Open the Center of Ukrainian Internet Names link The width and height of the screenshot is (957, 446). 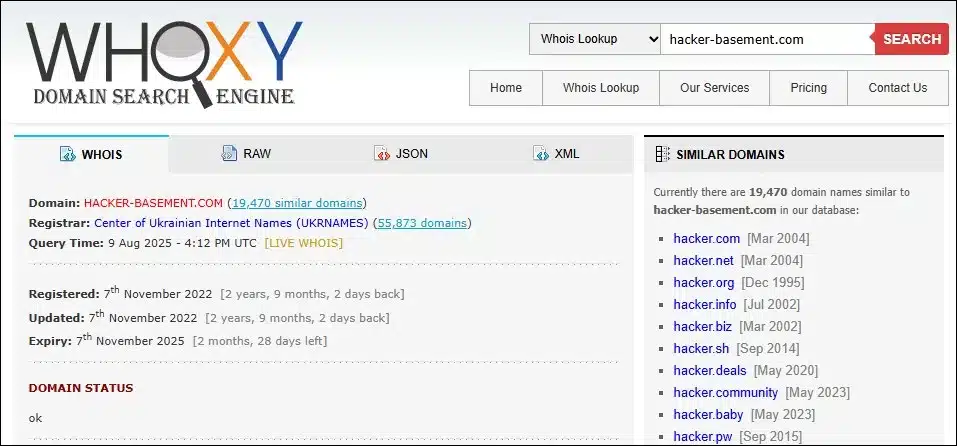(231, 223)
